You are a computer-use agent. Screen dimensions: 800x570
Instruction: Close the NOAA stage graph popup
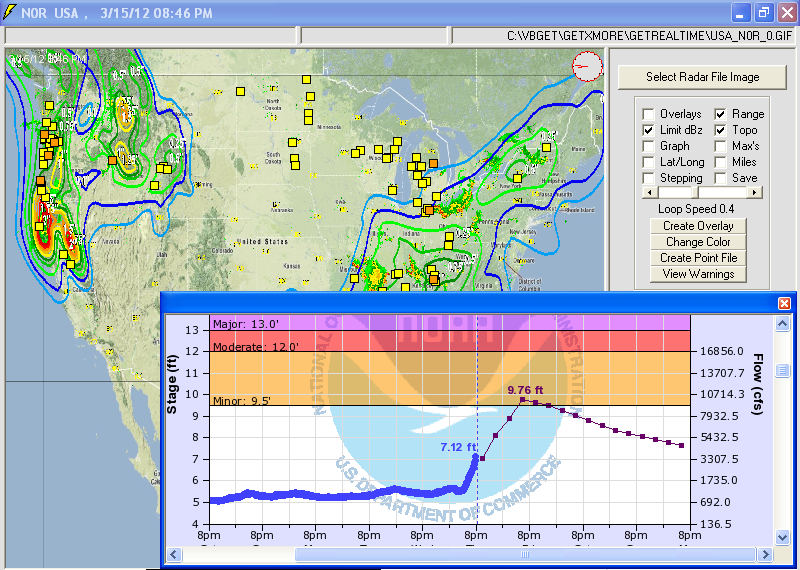coord(784,303)
